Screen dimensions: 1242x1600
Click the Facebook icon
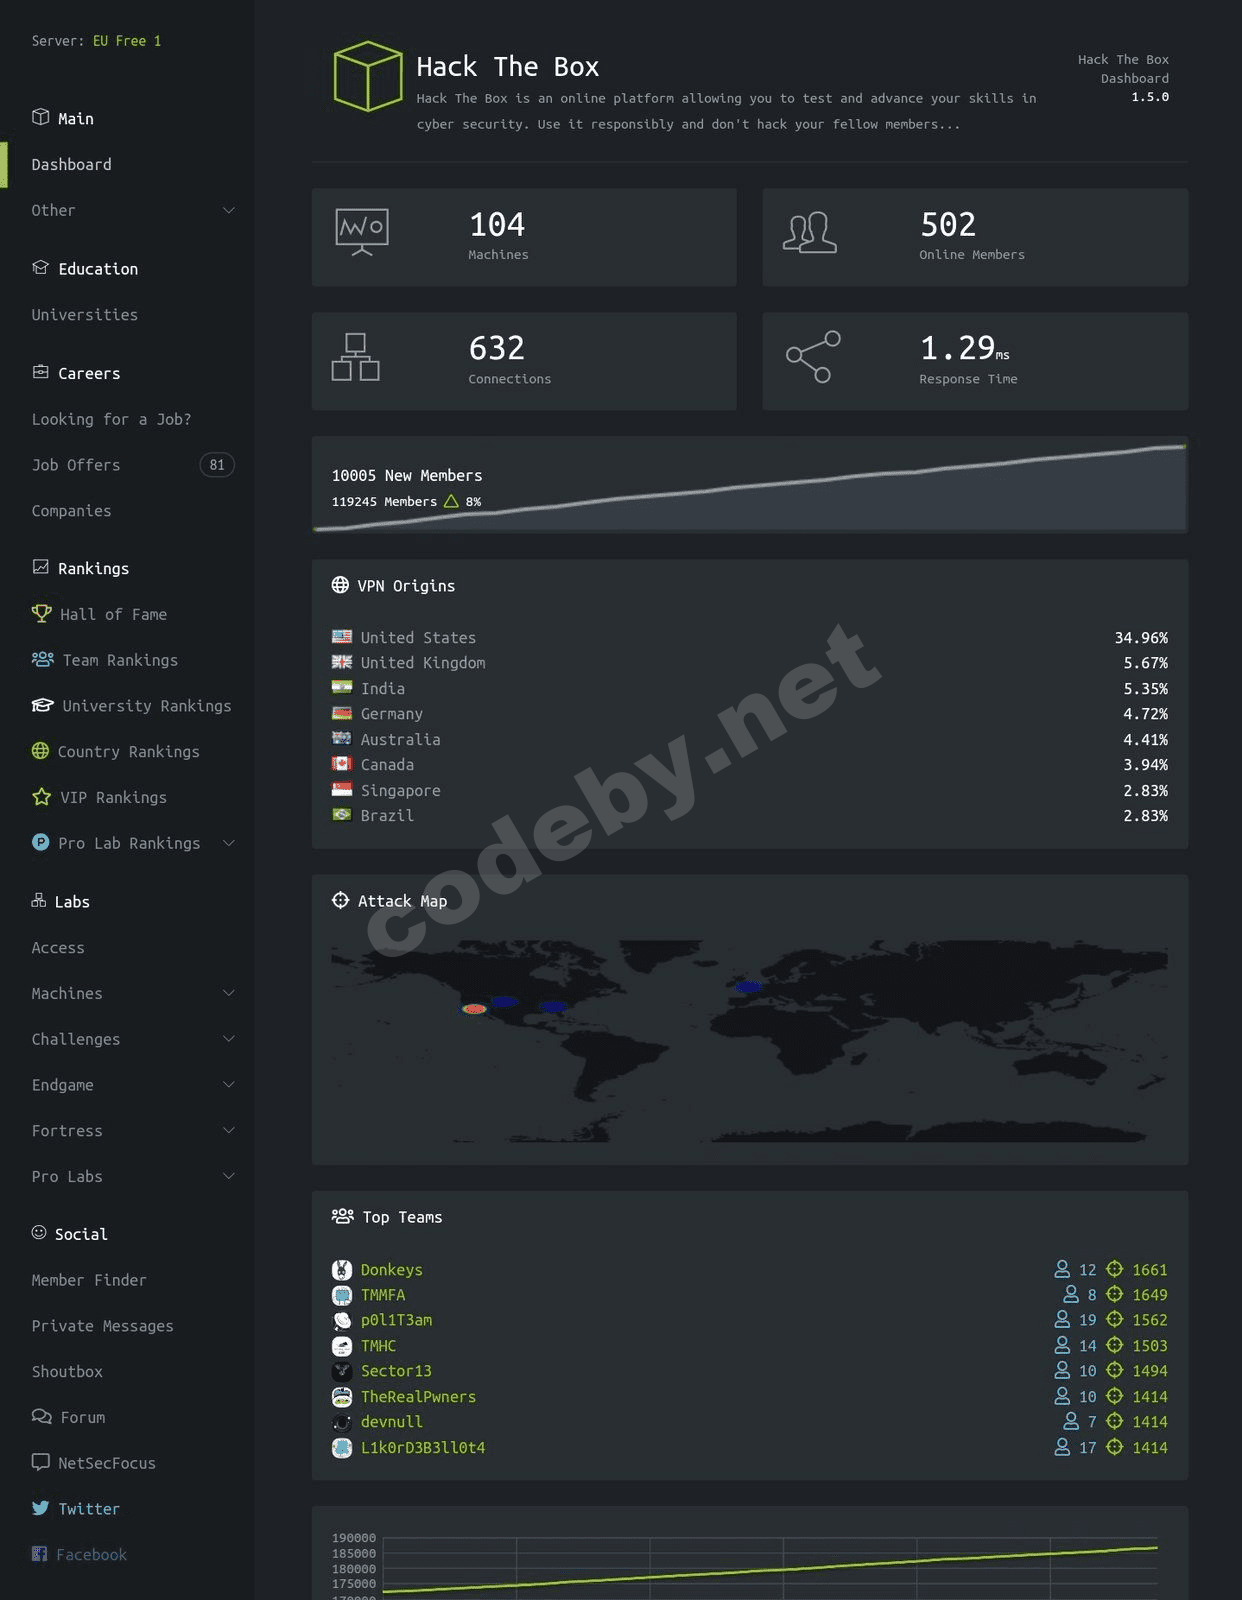[39, 1553]
